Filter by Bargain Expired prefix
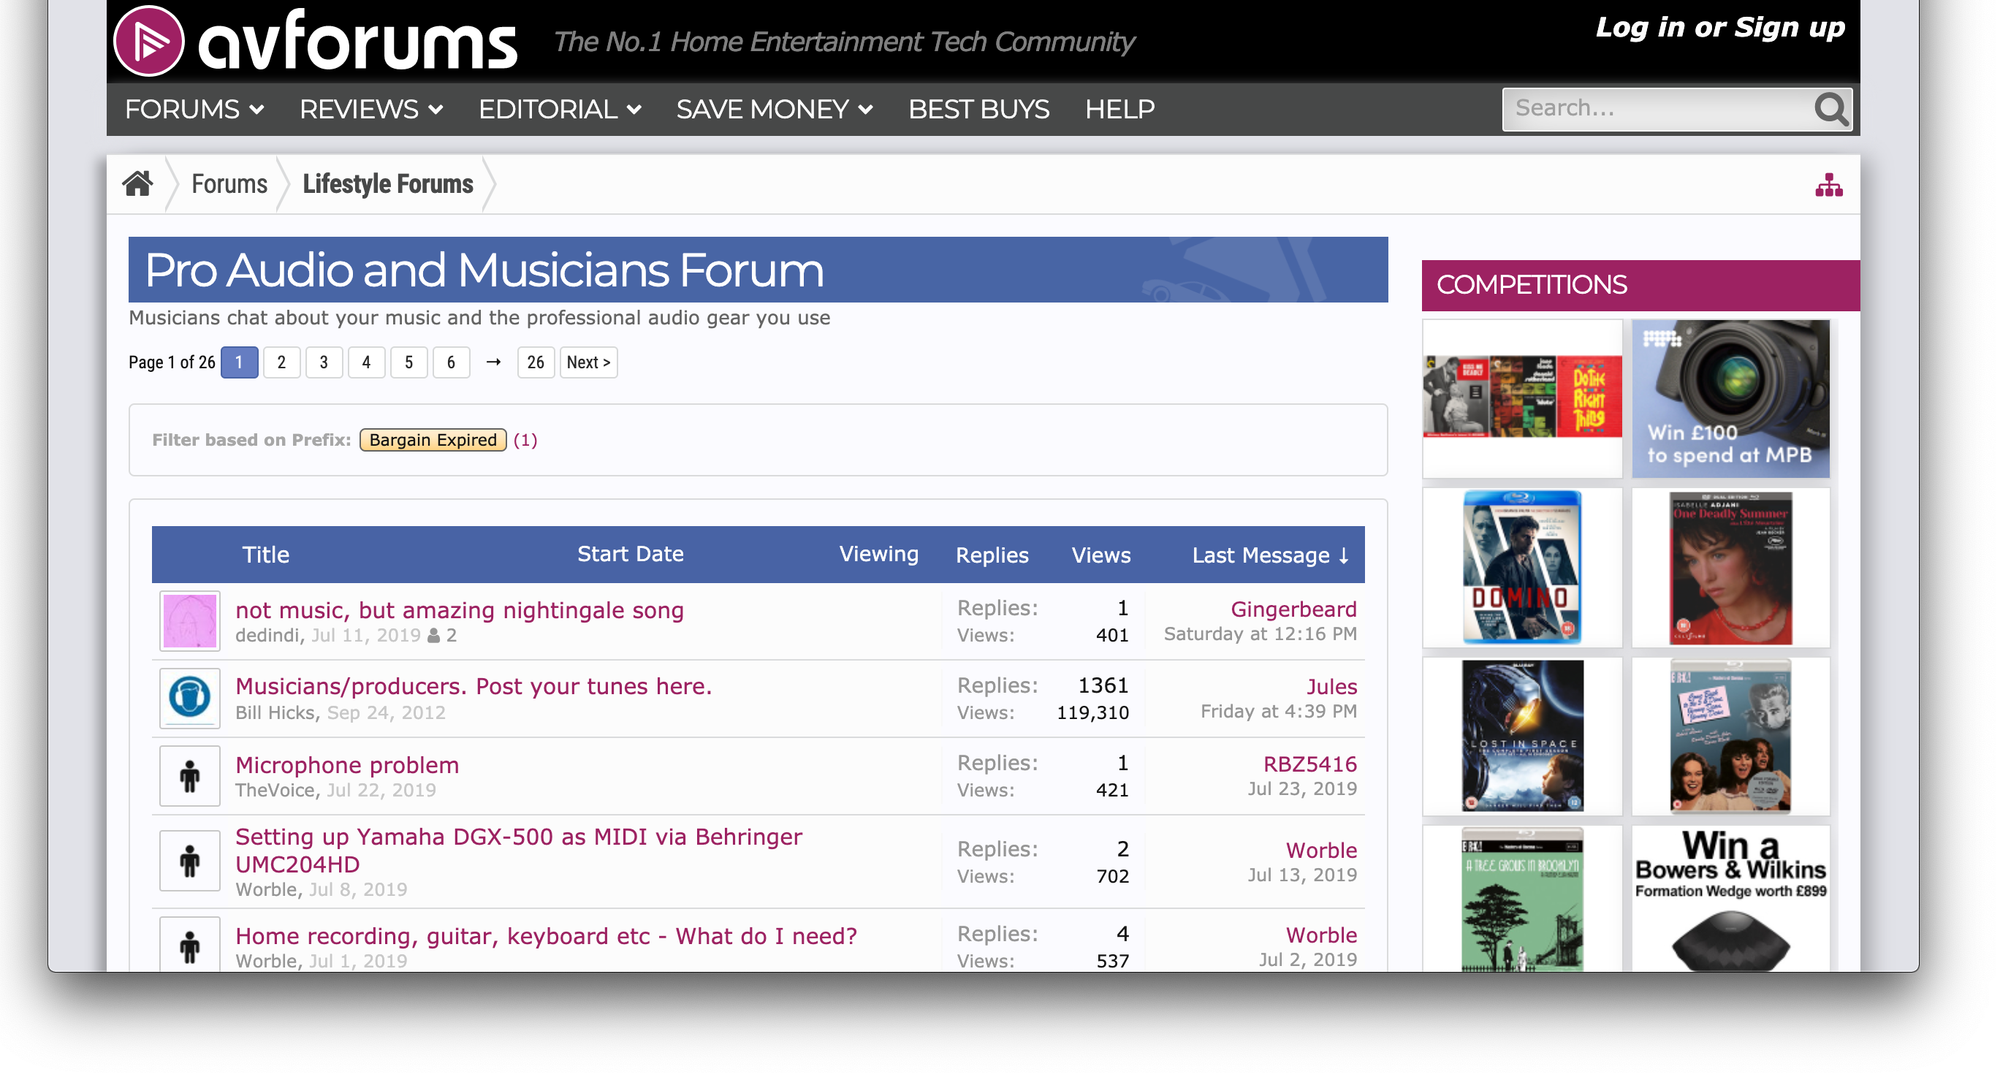 [x=433, y=440]
